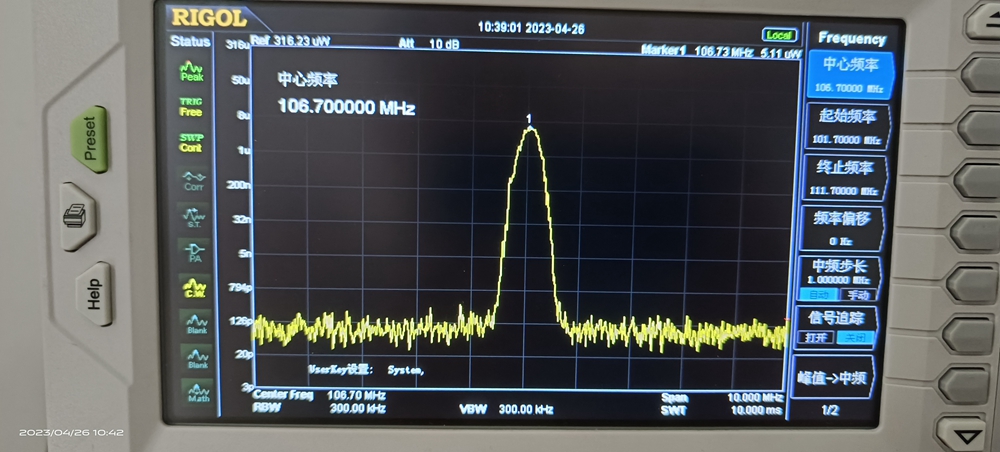
Task: Switch 中频步长 step mode to 手动
Action: [858, 295]
